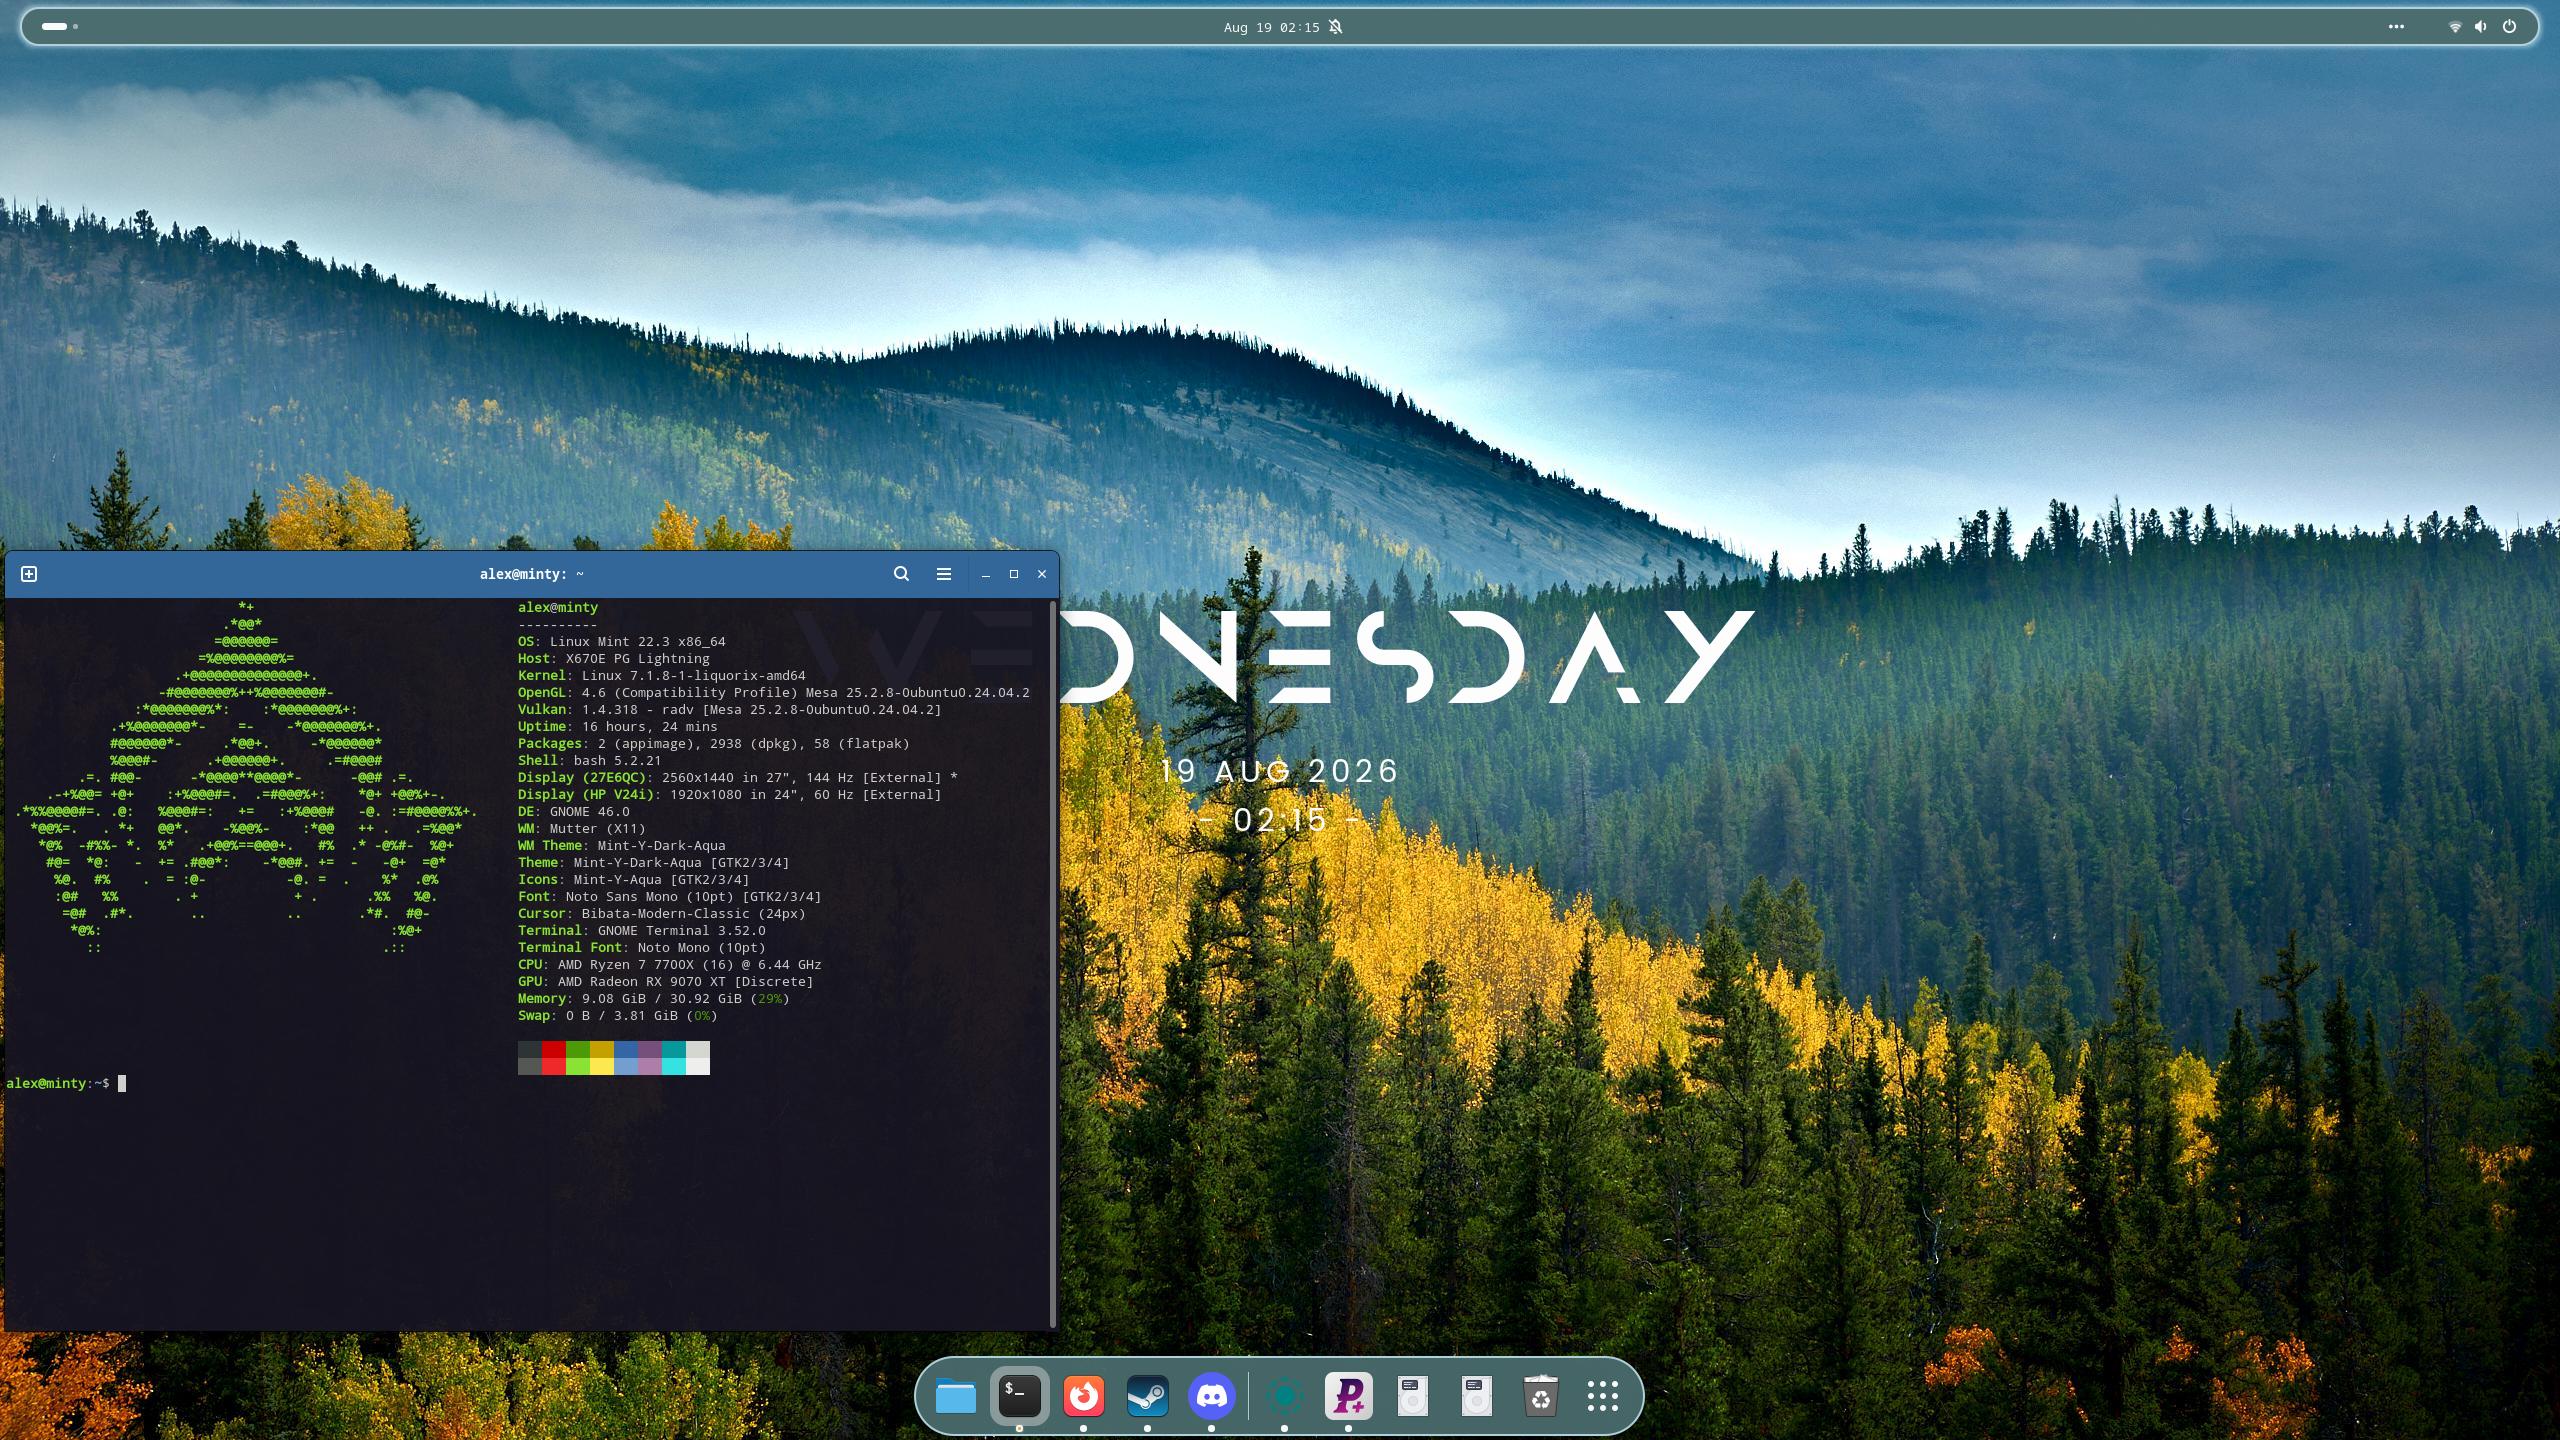The height and width of the screenshot is (1440, 2560).
Task: Show all applications grid from the dock
Action: tap(1603, 1396)
